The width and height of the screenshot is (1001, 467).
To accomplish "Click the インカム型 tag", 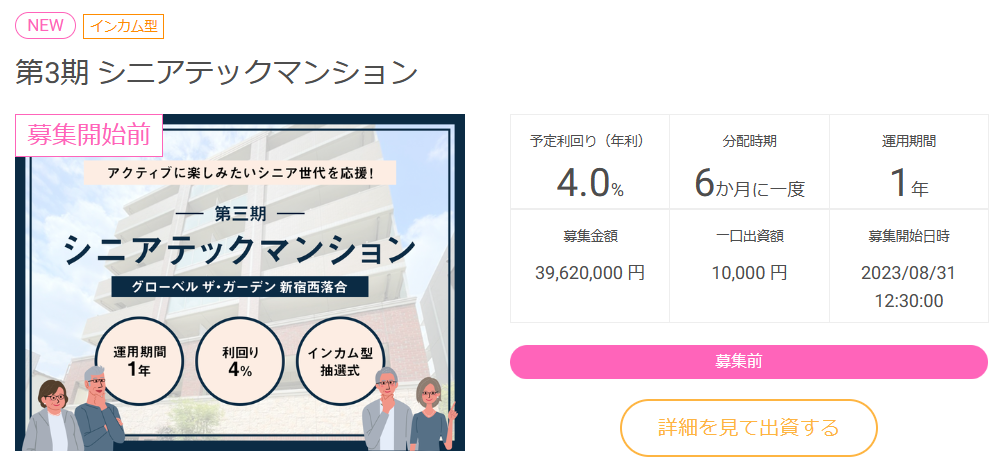I will pos(123,26).
